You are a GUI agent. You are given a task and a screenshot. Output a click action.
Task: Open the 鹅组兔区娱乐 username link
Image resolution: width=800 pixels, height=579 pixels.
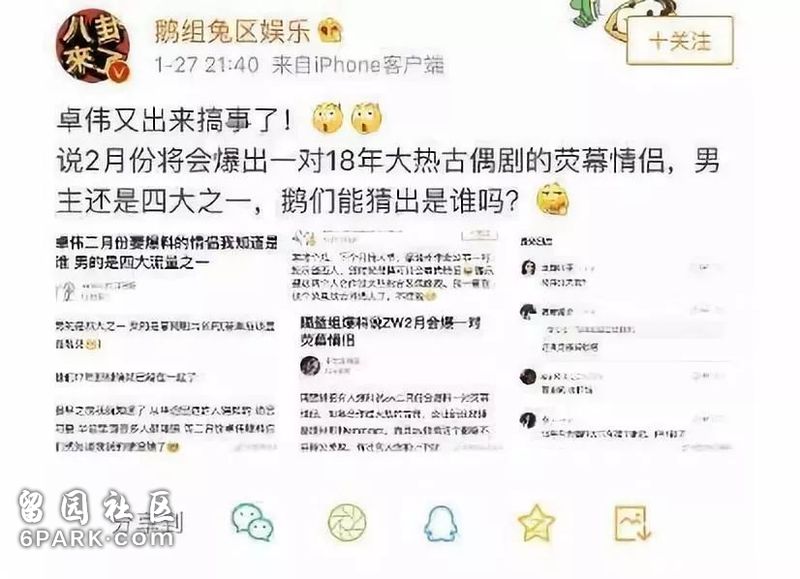pyautogui.click(x=233, y=32)
